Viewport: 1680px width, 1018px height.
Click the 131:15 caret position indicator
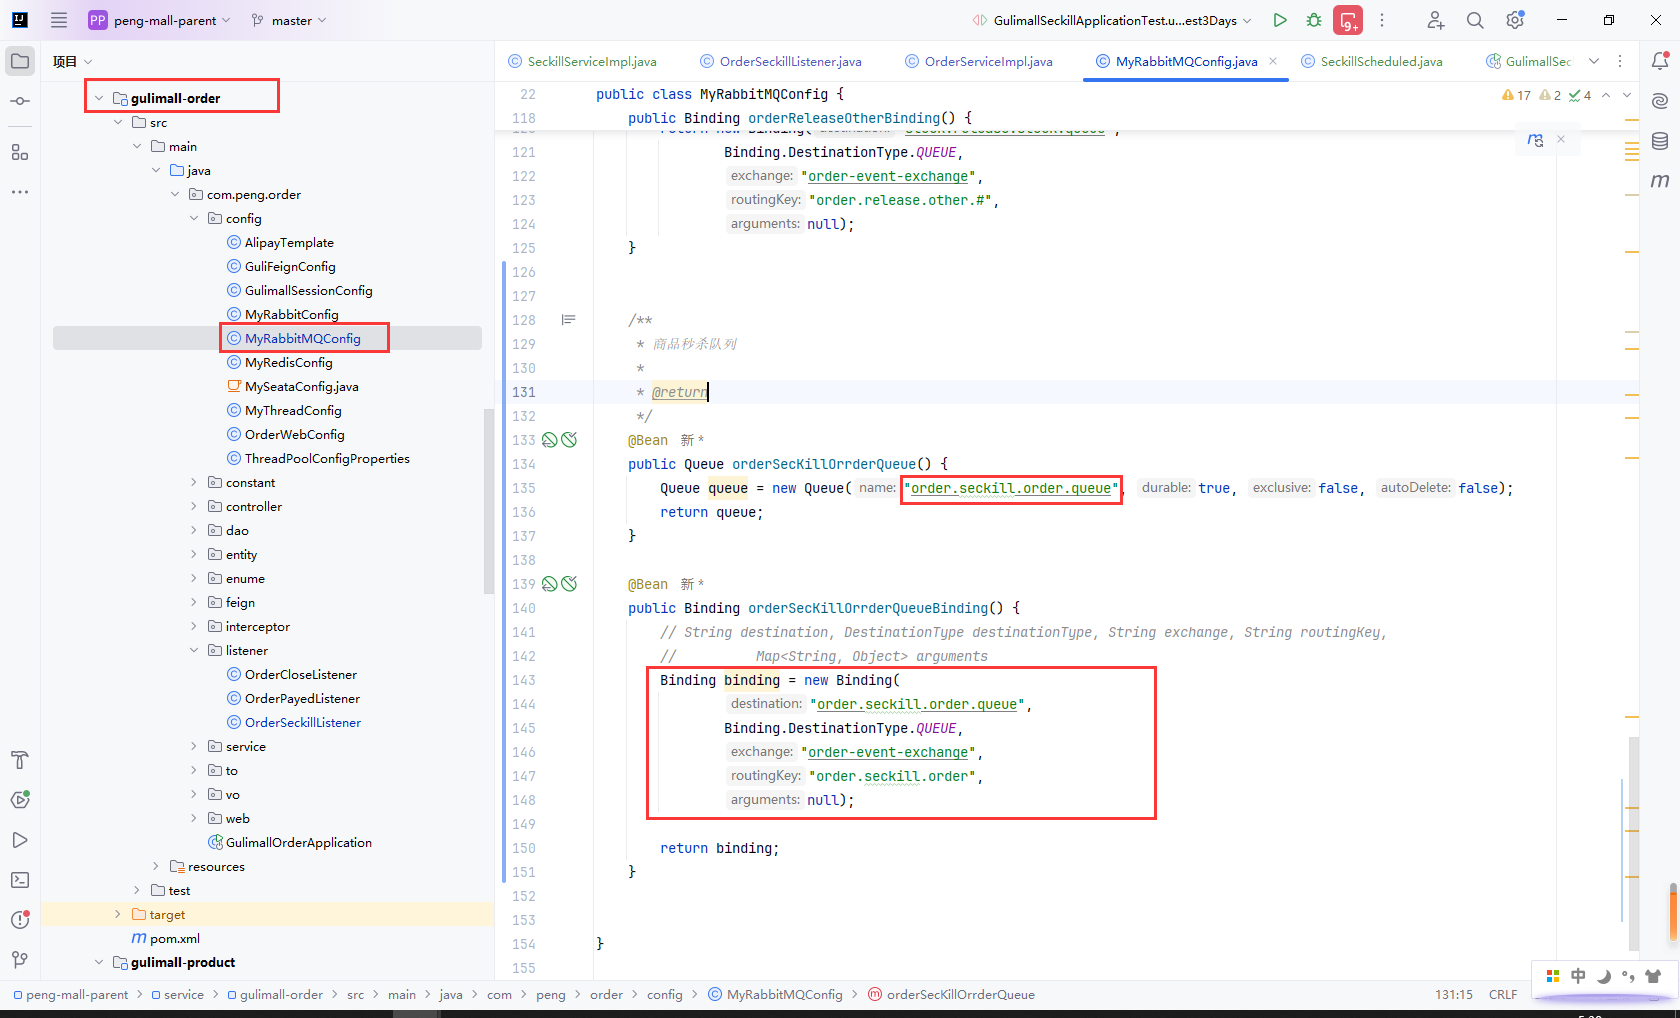click(1454, 994)
